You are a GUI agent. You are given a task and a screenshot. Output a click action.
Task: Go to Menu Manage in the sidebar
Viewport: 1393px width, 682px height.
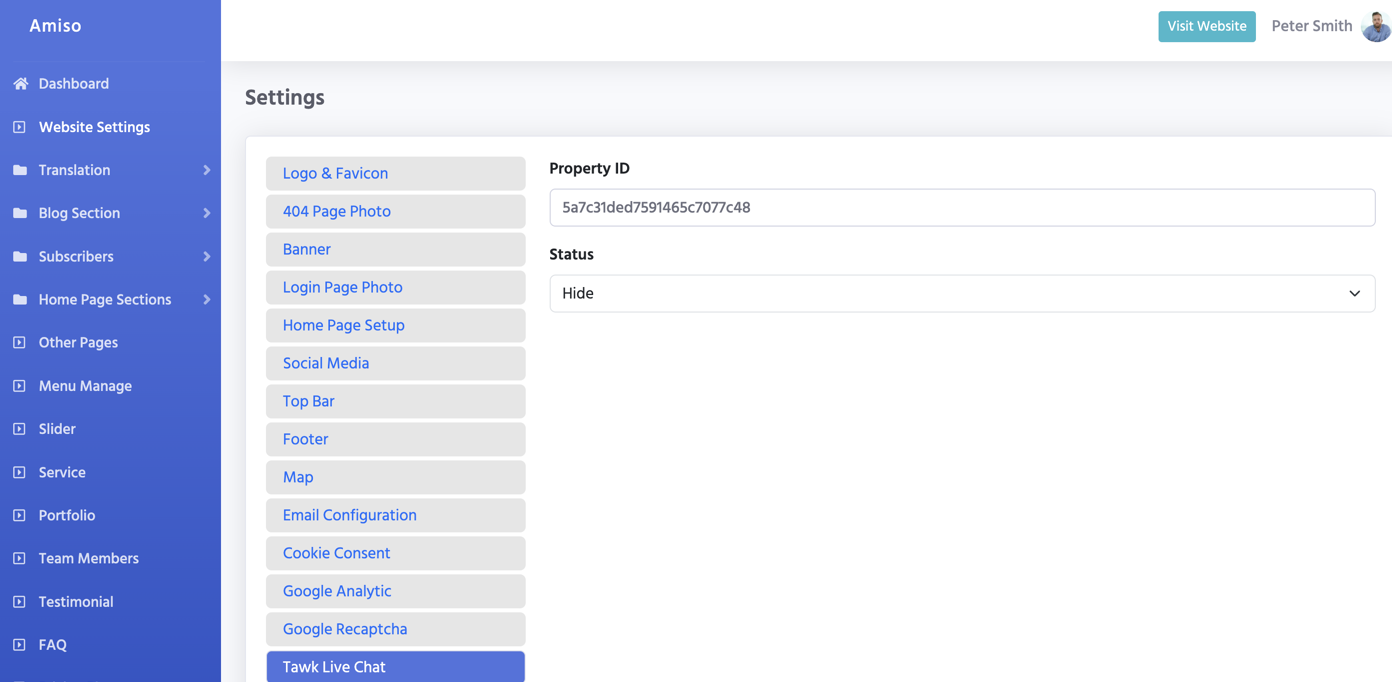click(85, 386)
